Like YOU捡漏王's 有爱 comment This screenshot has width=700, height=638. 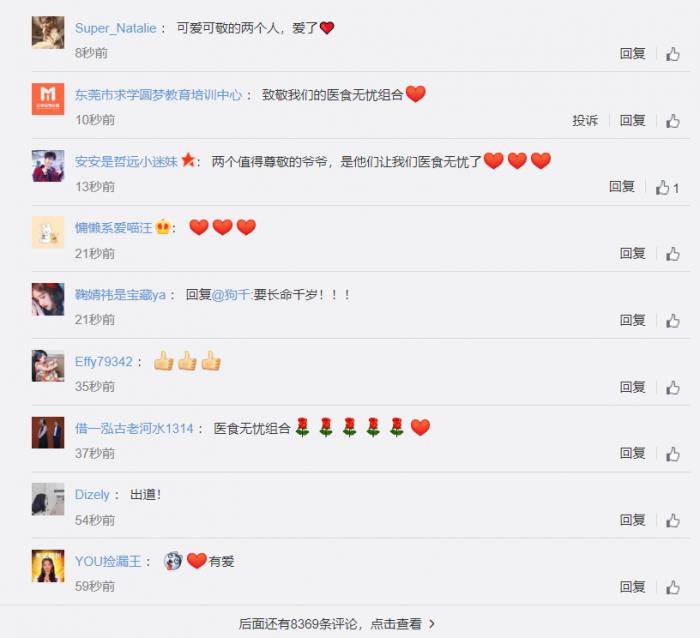tap(673, 587)
